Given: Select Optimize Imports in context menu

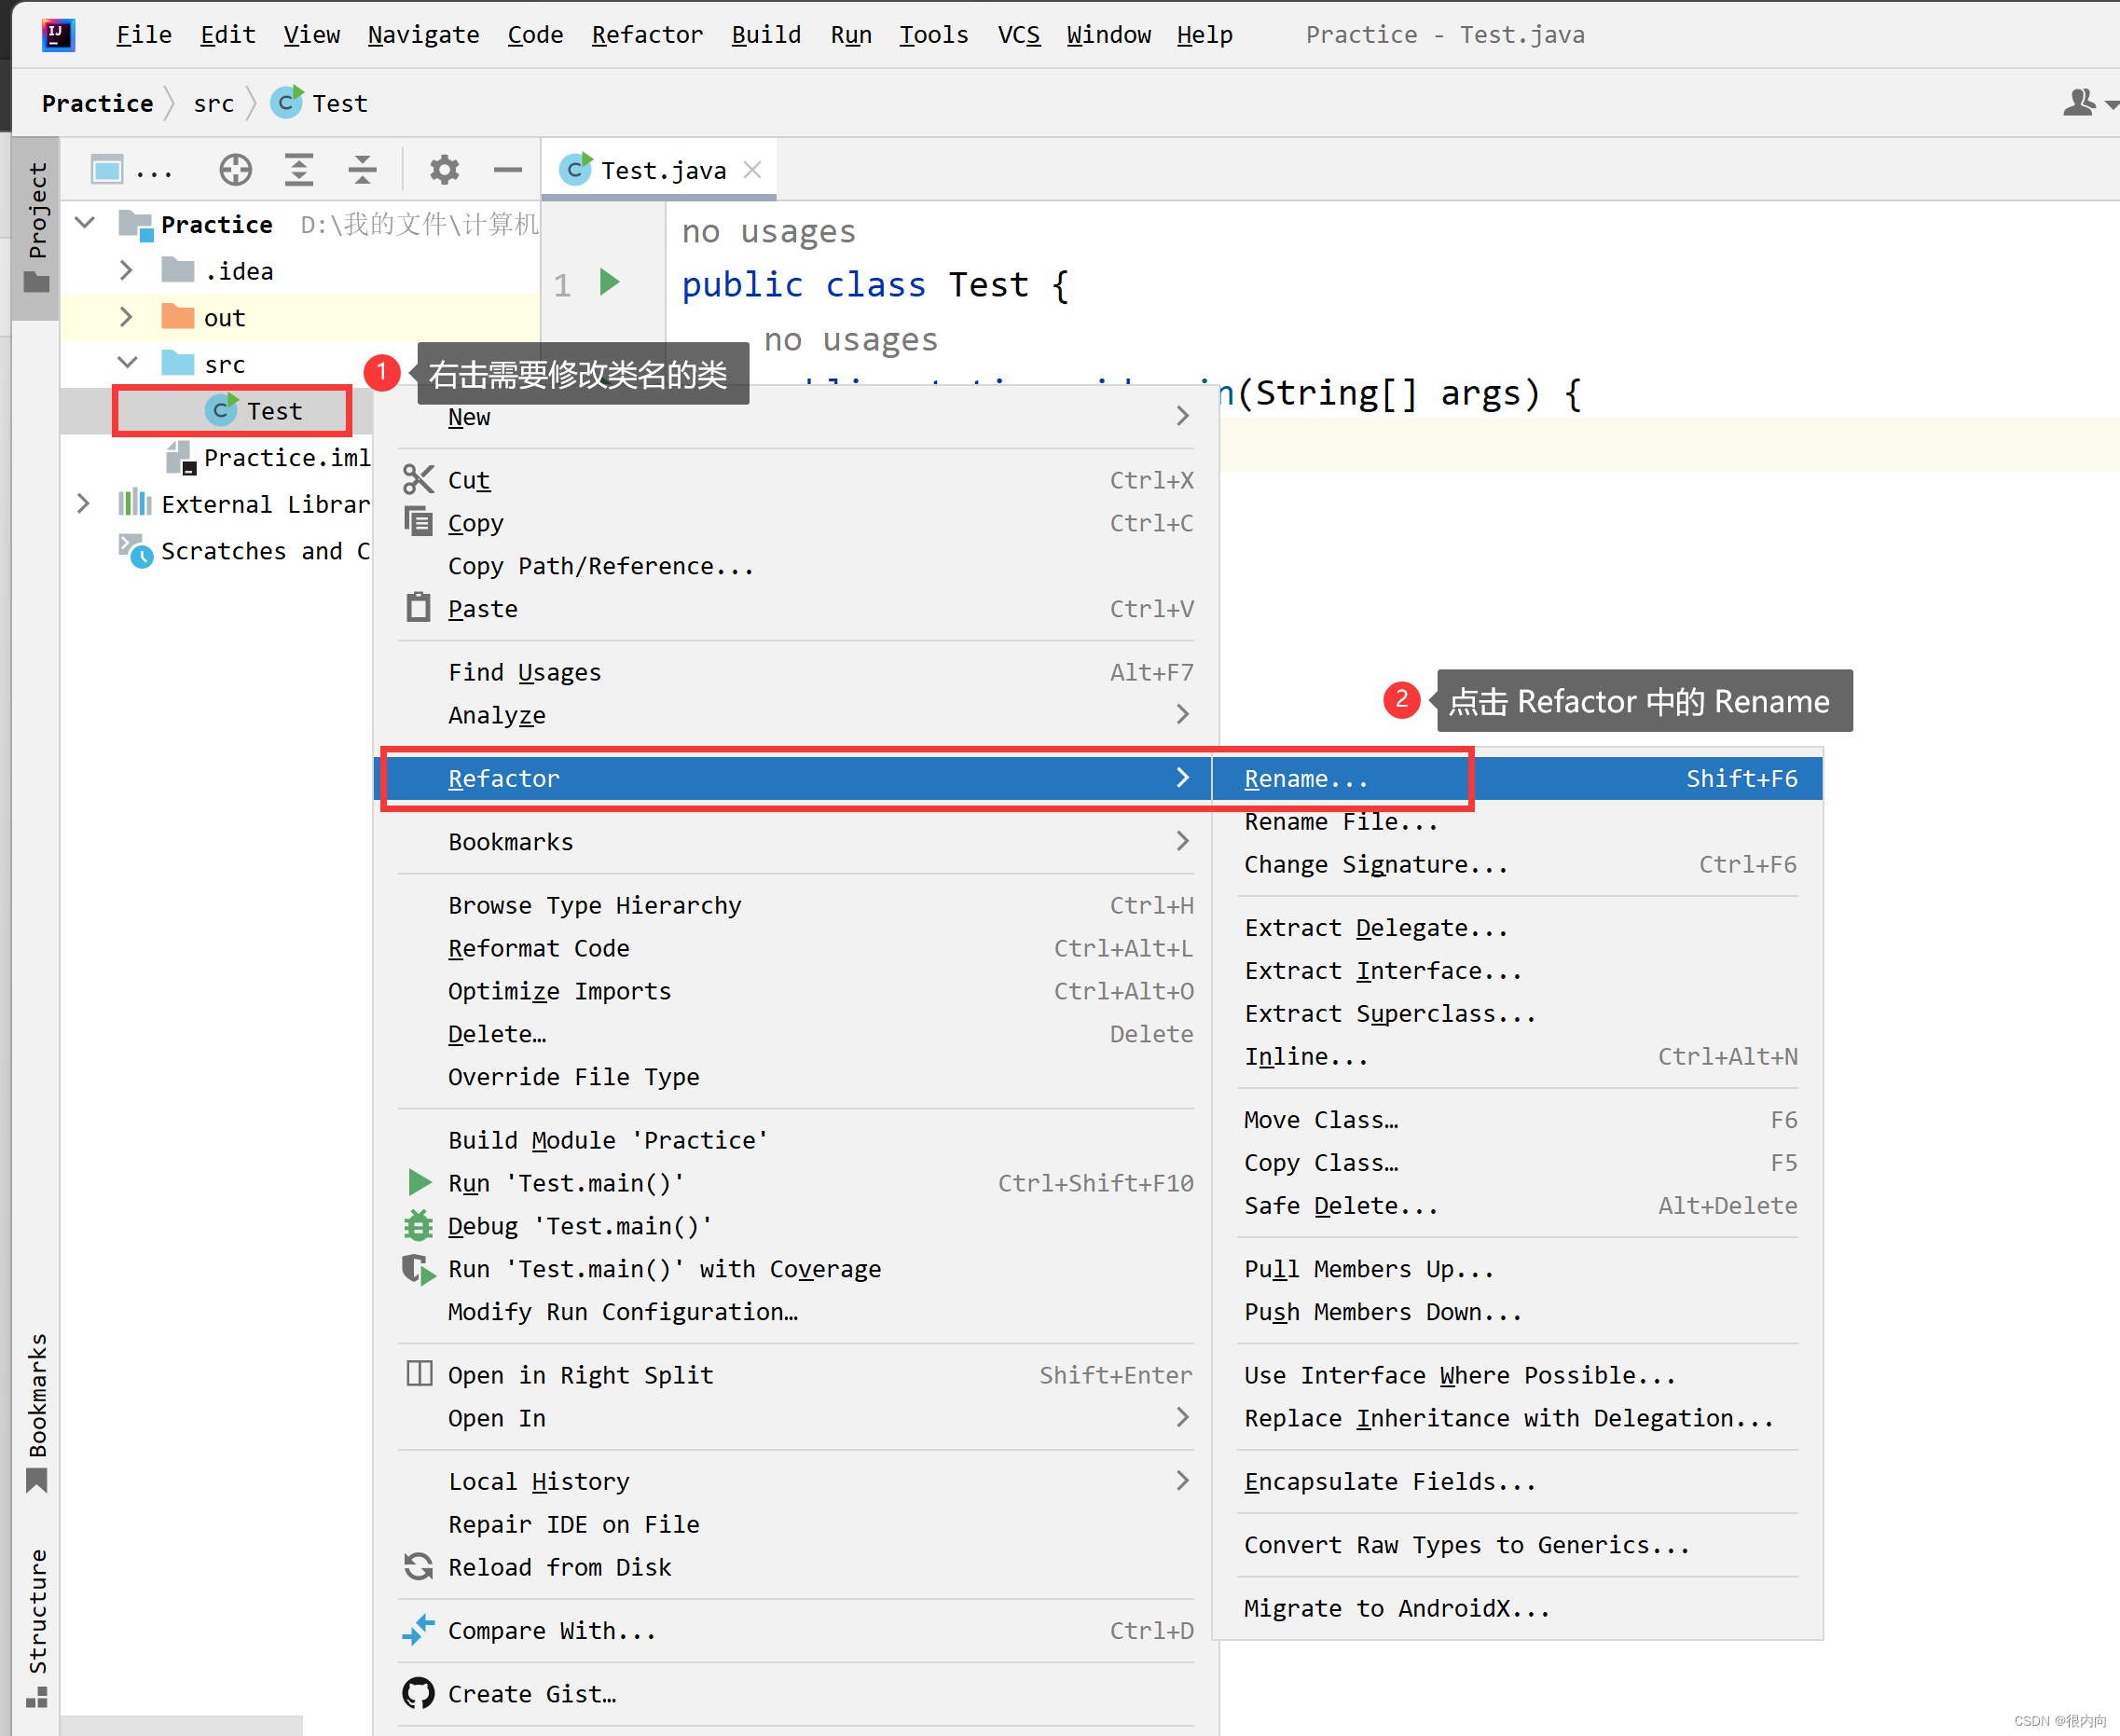Looking at the screenshot, I should pyautogui.click(x=796, y=991).
